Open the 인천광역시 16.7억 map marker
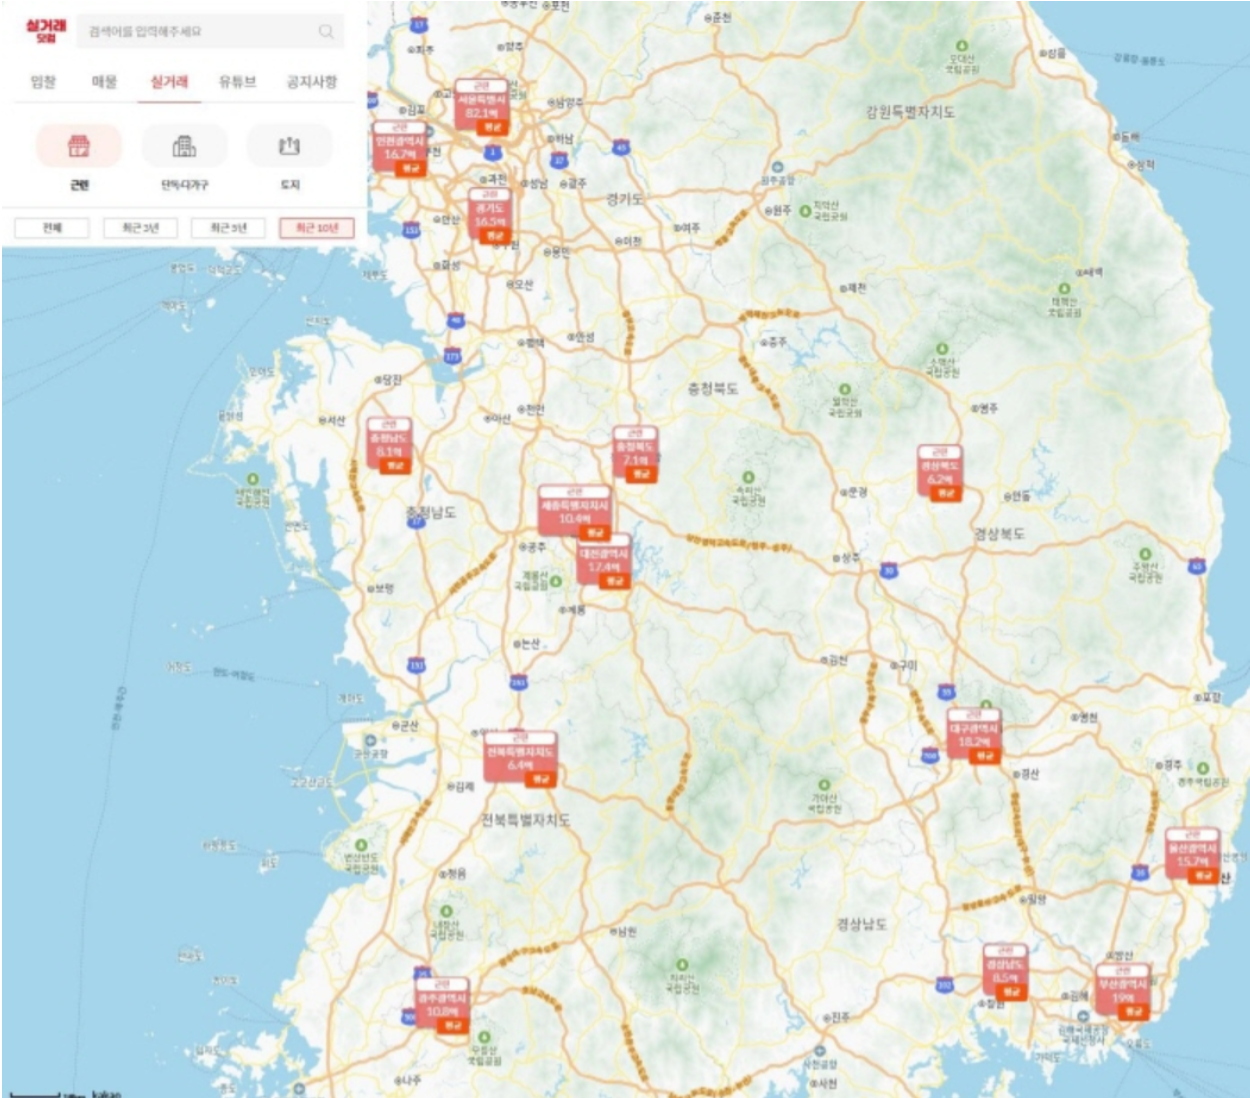Screen dimensions: 1250x1098 click(400, 149)
